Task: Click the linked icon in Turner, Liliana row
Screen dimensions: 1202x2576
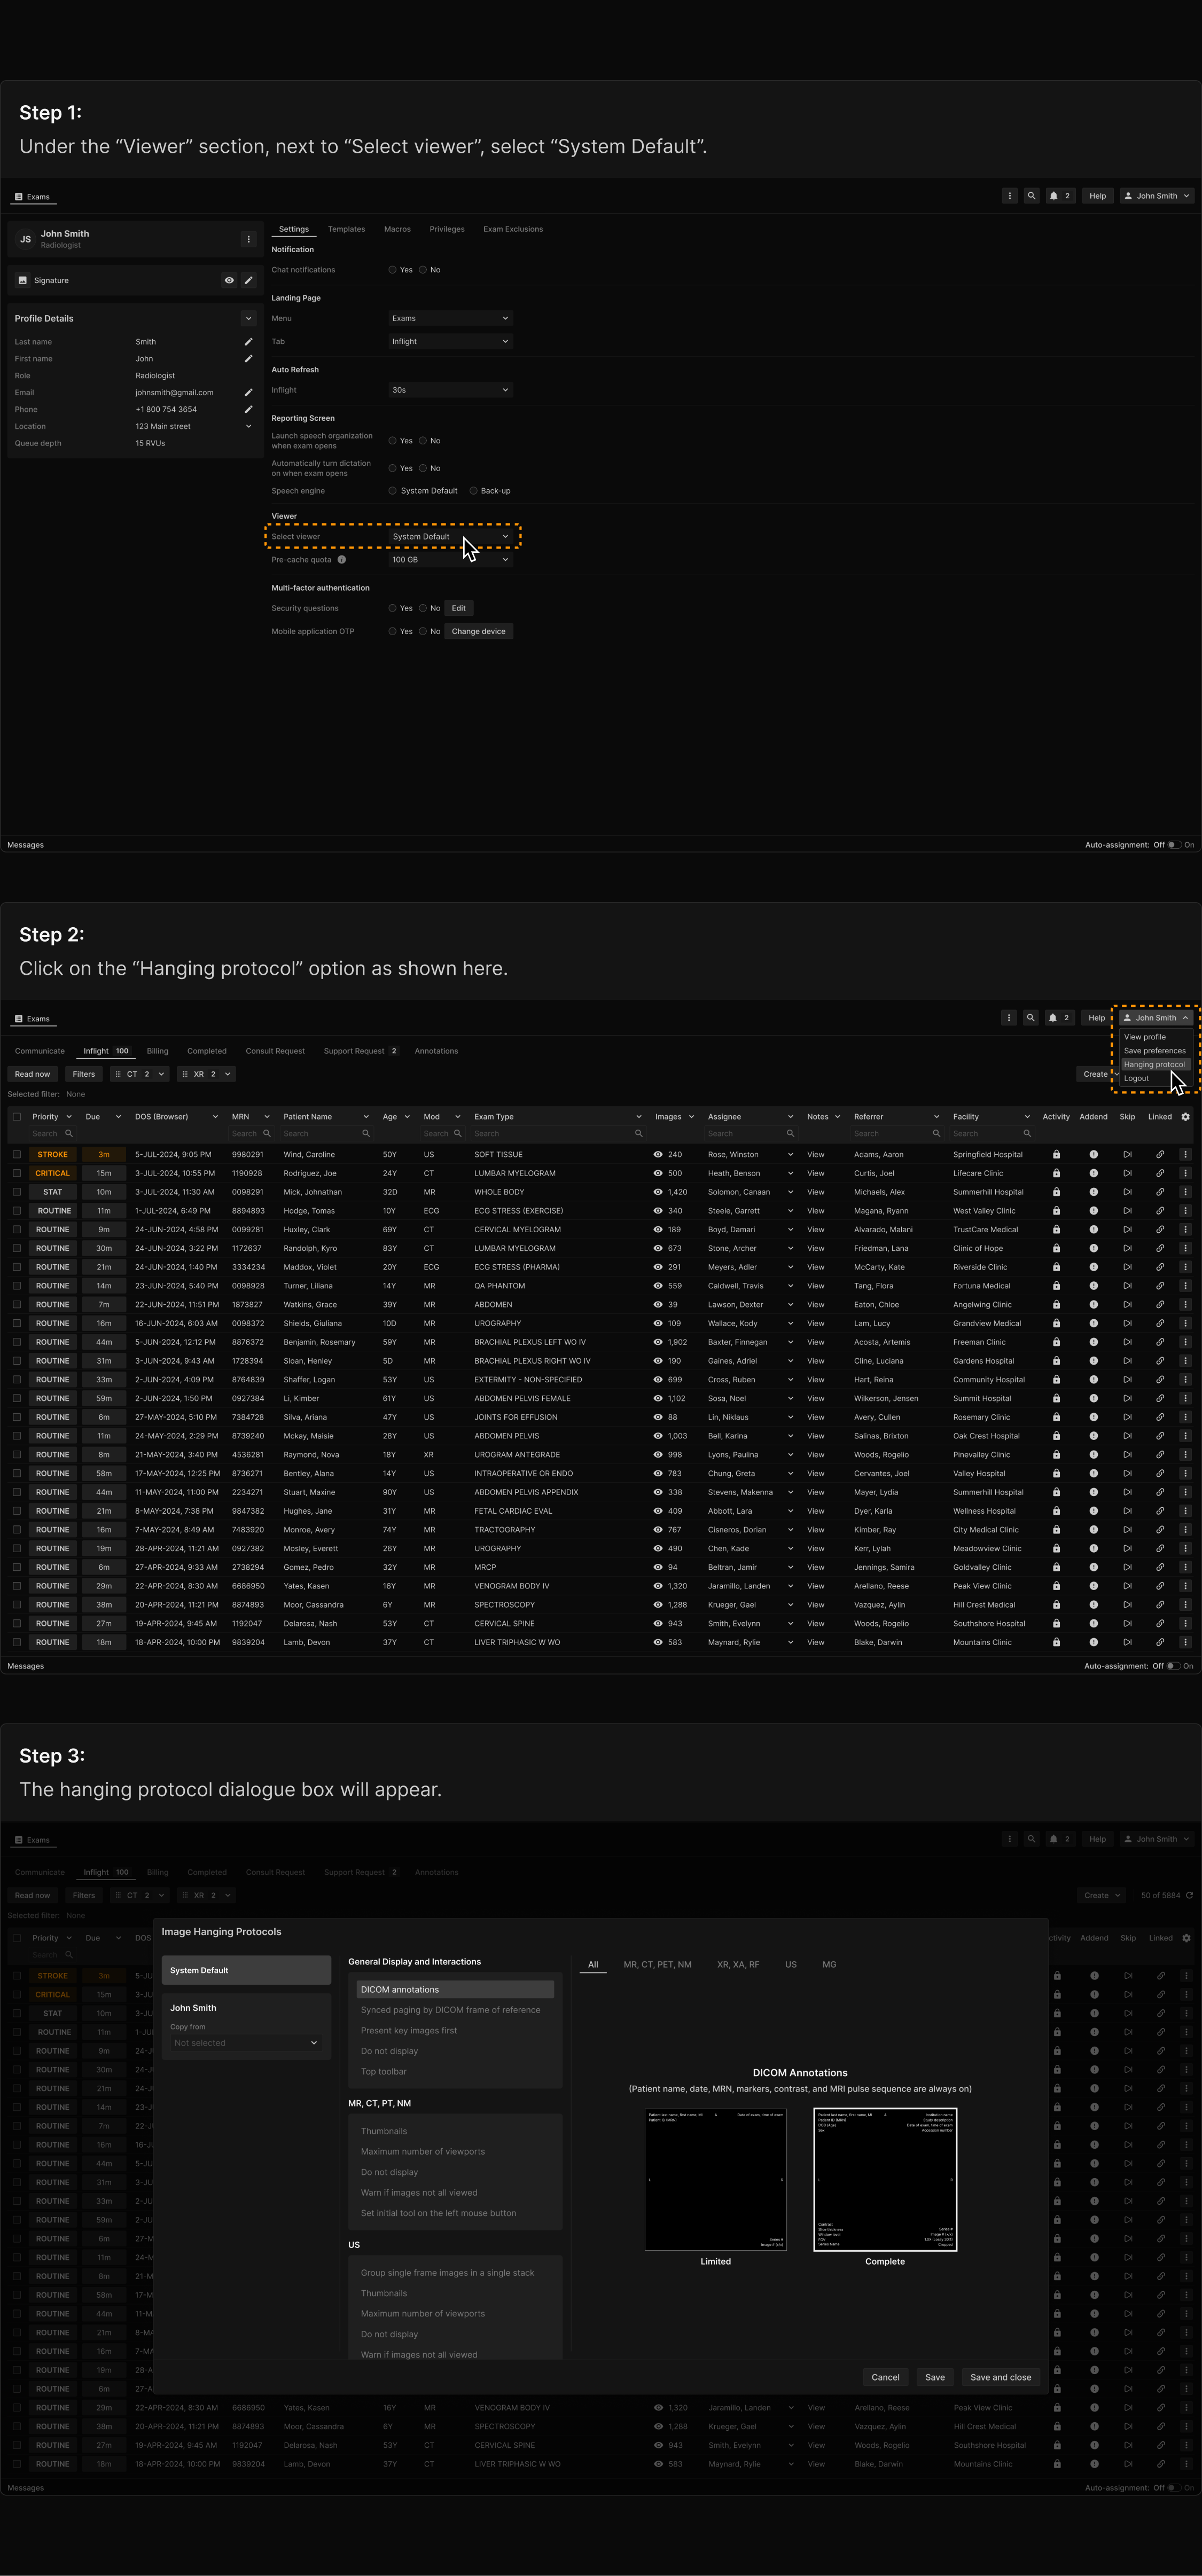Action: point(1160,1286)
